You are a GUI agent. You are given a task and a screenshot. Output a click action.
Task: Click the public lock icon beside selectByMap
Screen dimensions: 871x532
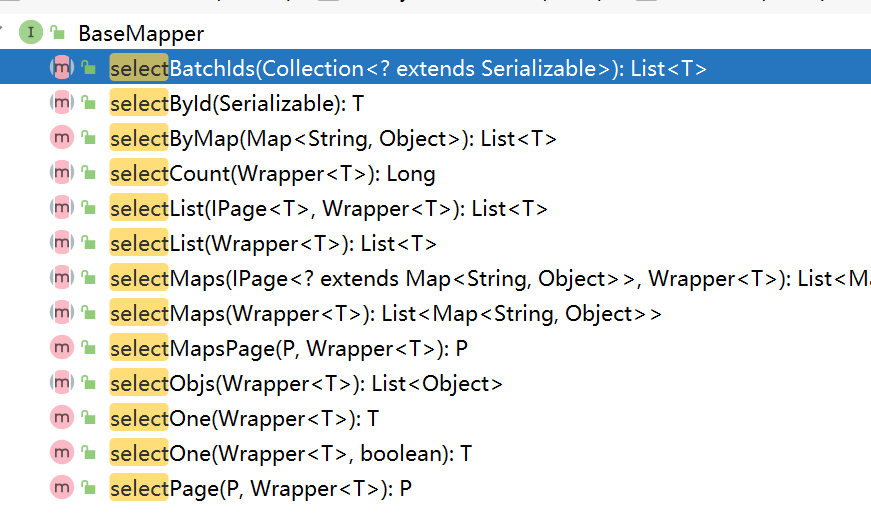pyautogui.click(x=89, y=139)
